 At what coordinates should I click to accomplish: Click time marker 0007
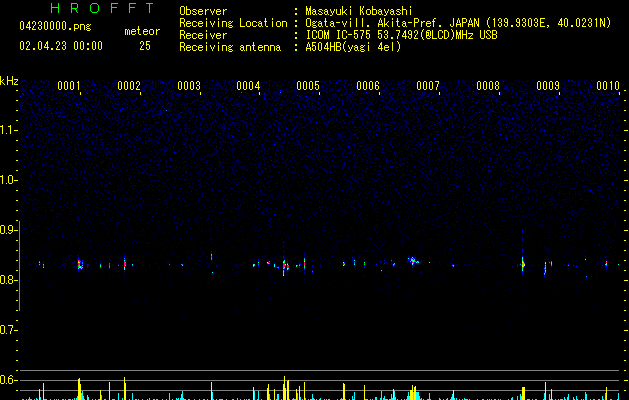[428, 86]
